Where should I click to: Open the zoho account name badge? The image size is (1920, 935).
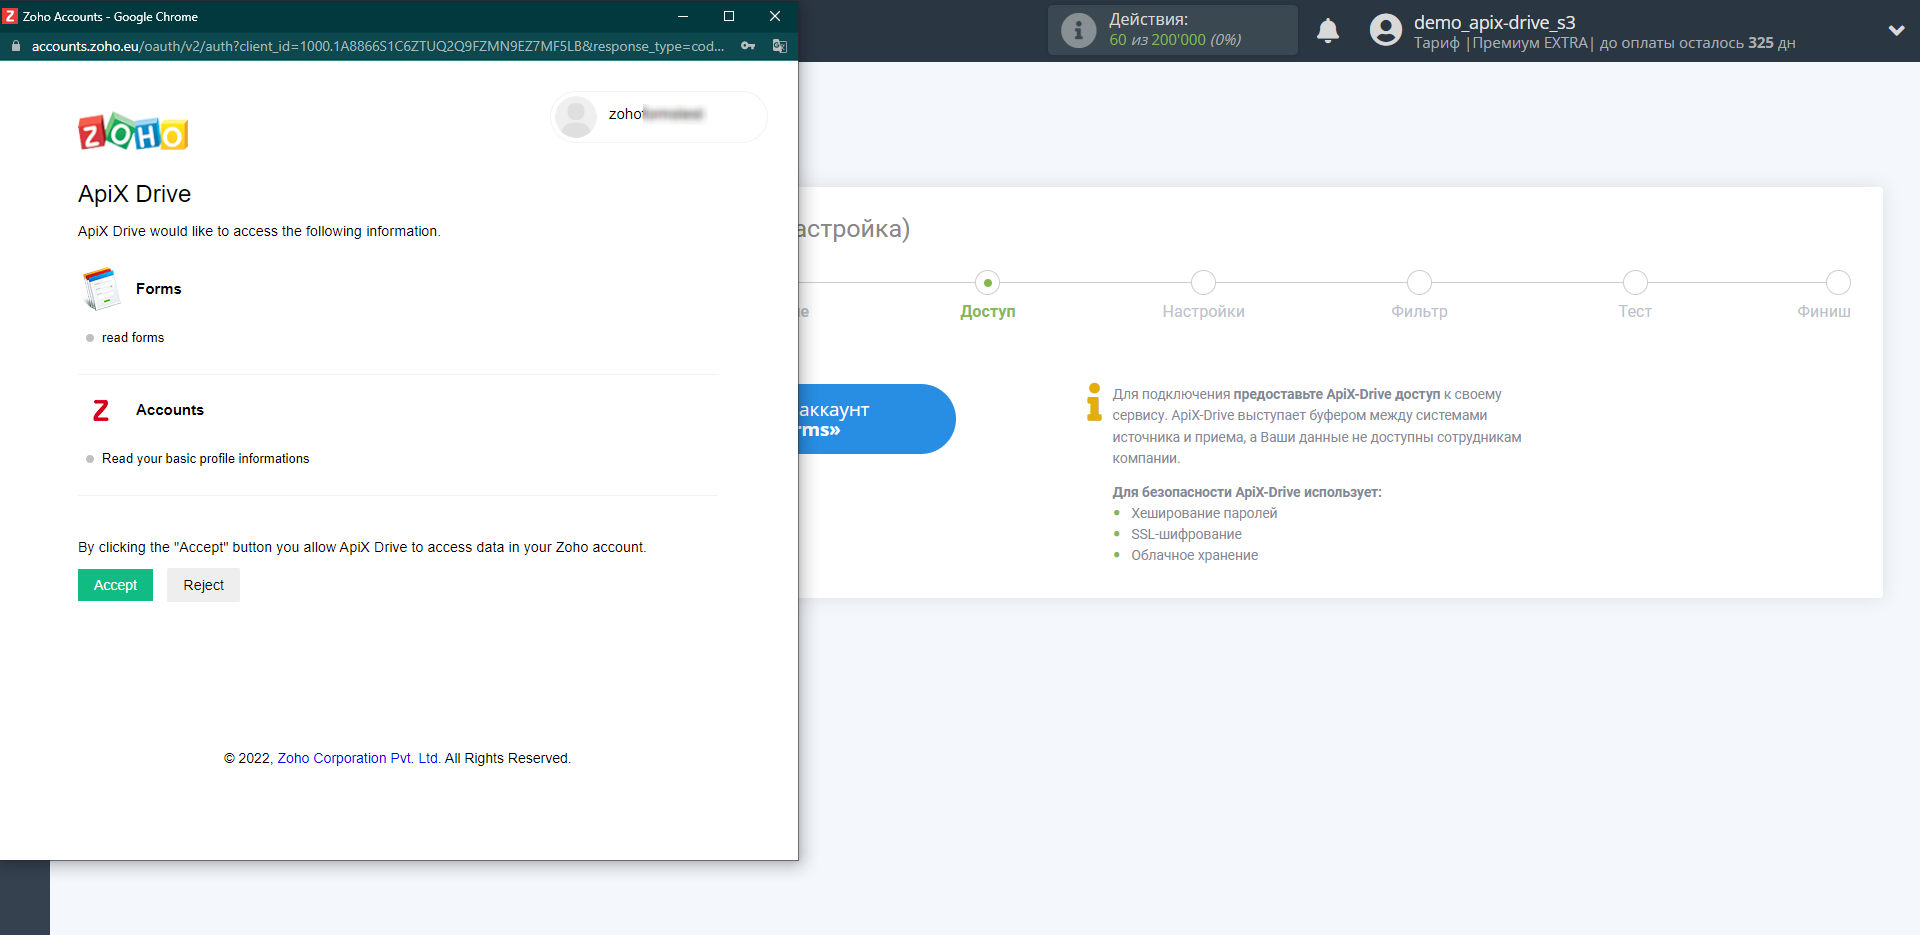[x=659, y=117]
